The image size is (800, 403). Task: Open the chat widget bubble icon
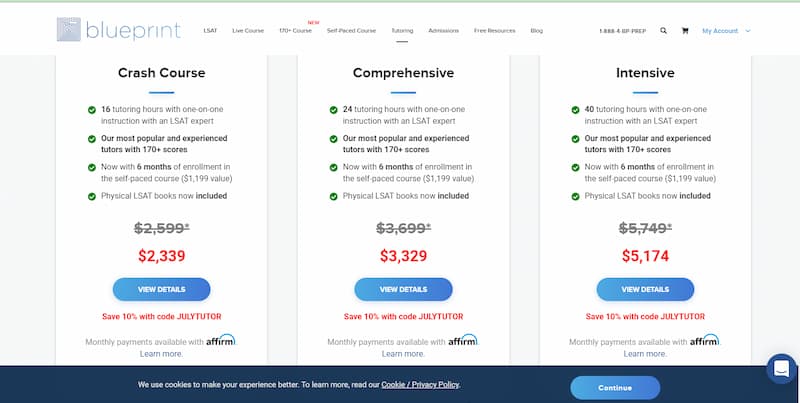pos(781,368)
